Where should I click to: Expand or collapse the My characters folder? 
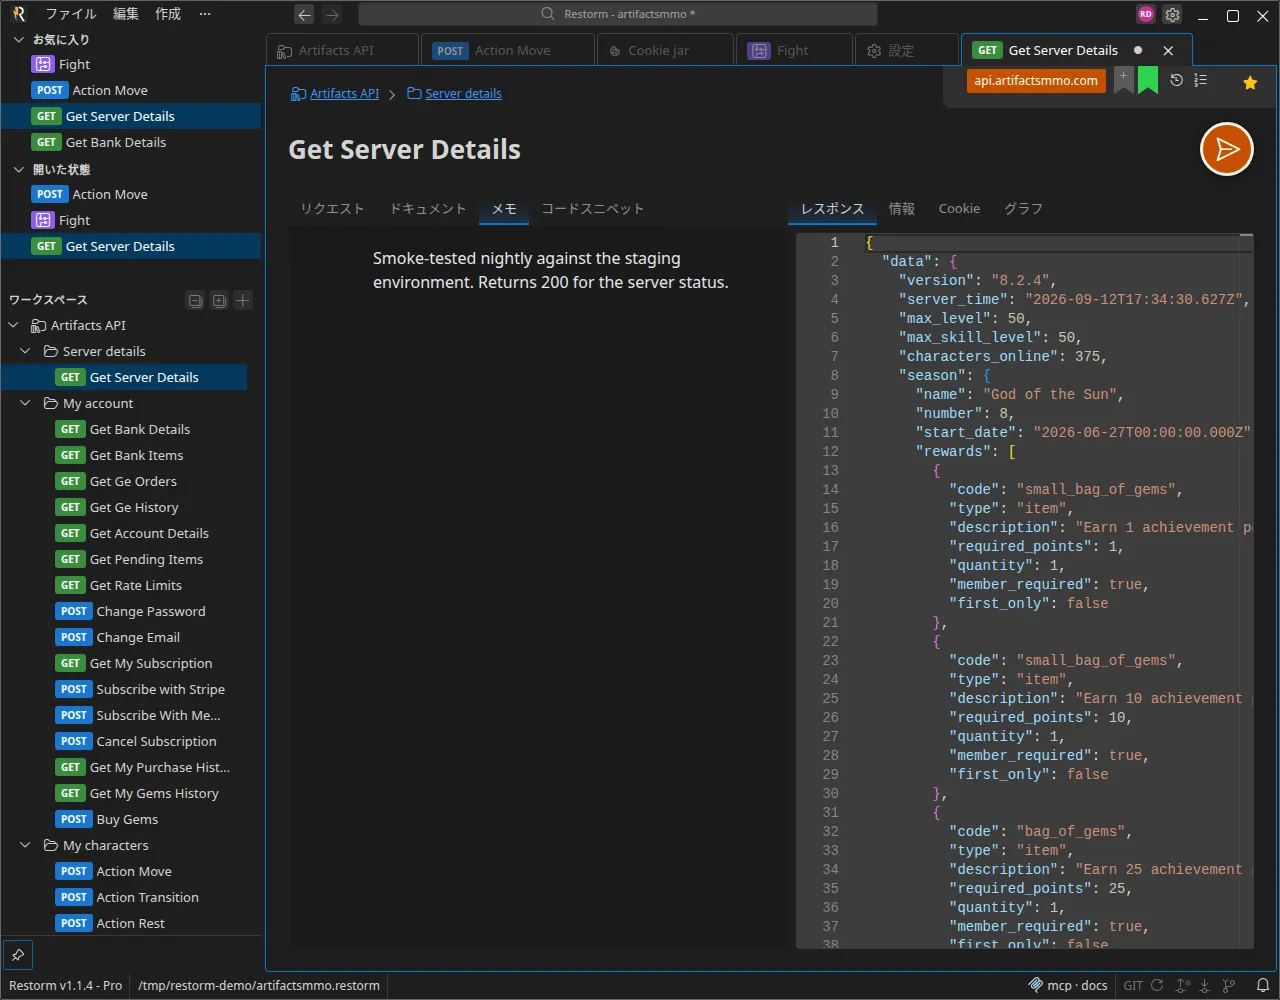pyautogui.click(x=26, y=845)
